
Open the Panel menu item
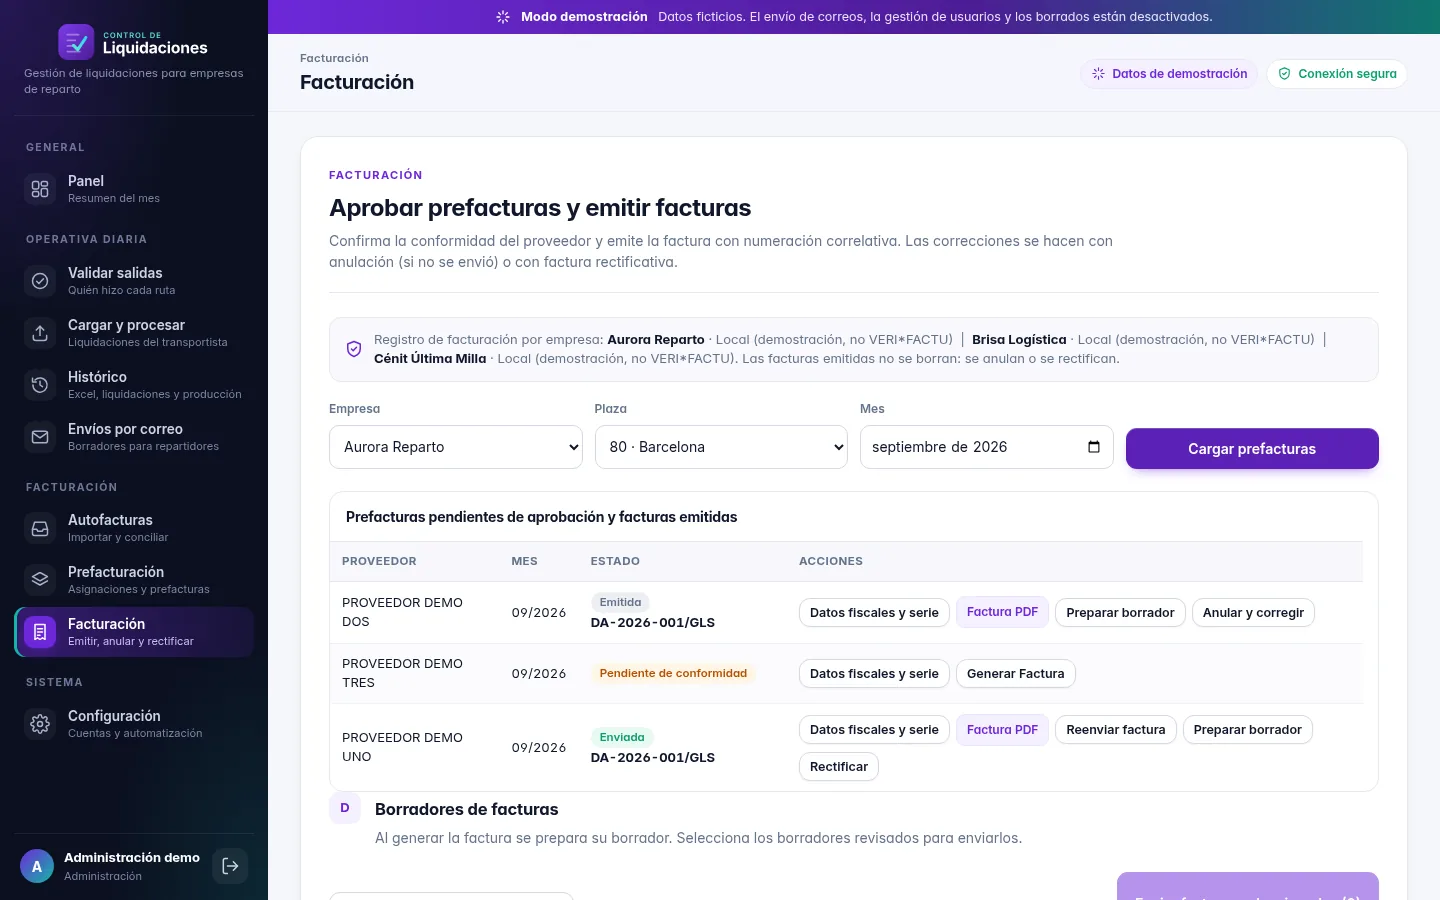tap(134, 189)
